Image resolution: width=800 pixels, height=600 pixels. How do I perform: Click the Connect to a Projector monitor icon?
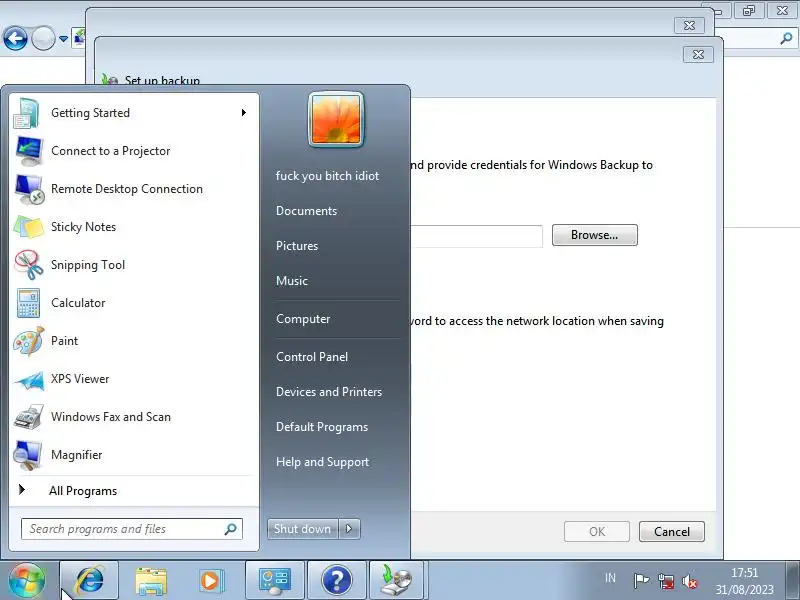coord(29,151)
